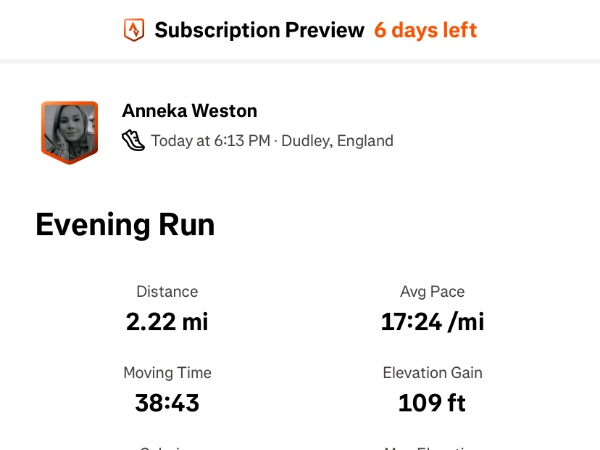This screenshot has height=450, width=600.
Task: Select the 109 ft elevation value
Action: 432,403
